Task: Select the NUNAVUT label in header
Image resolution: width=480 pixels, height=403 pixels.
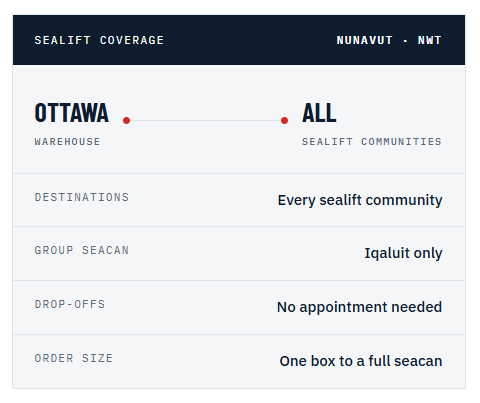Action: point(364,40)
